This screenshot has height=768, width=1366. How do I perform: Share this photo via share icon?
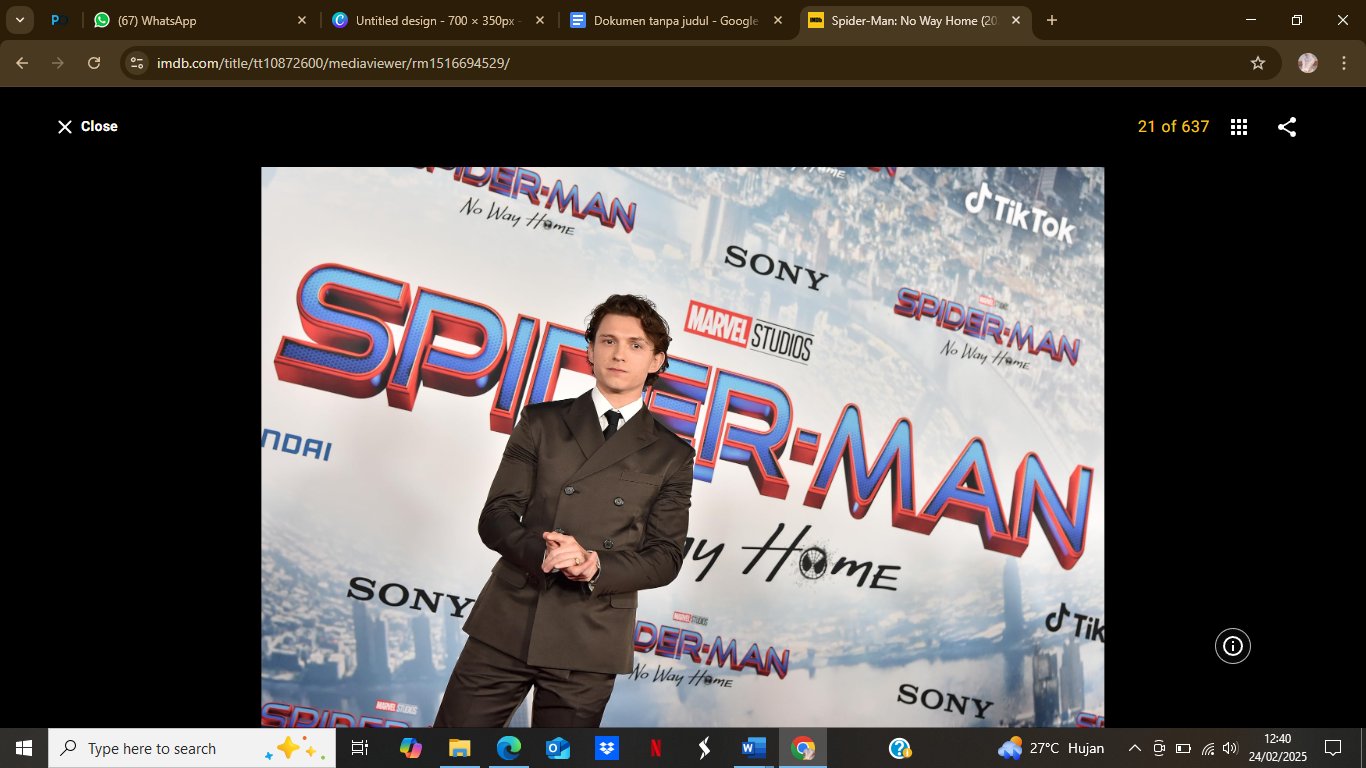1287,127
